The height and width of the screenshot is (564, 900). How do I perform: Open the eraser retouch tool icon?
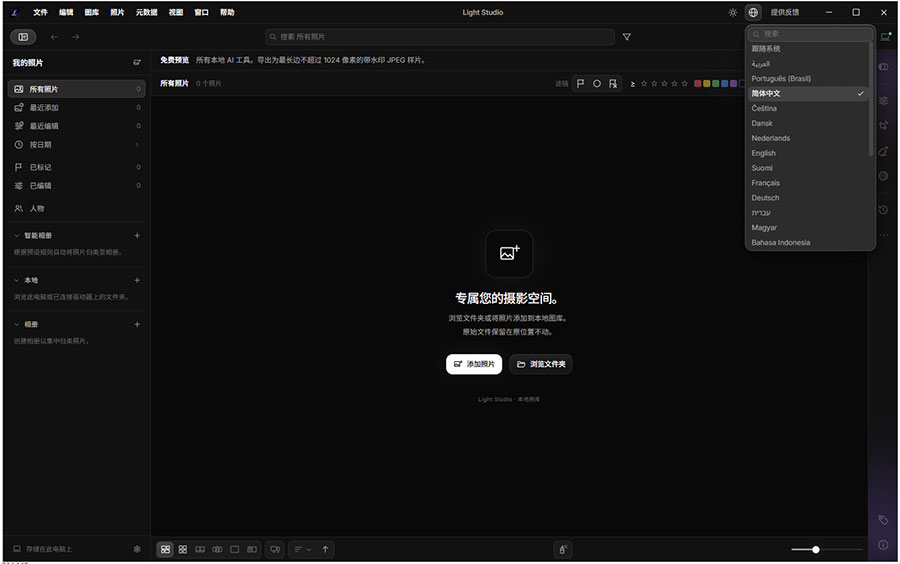(x=883, y=151)
